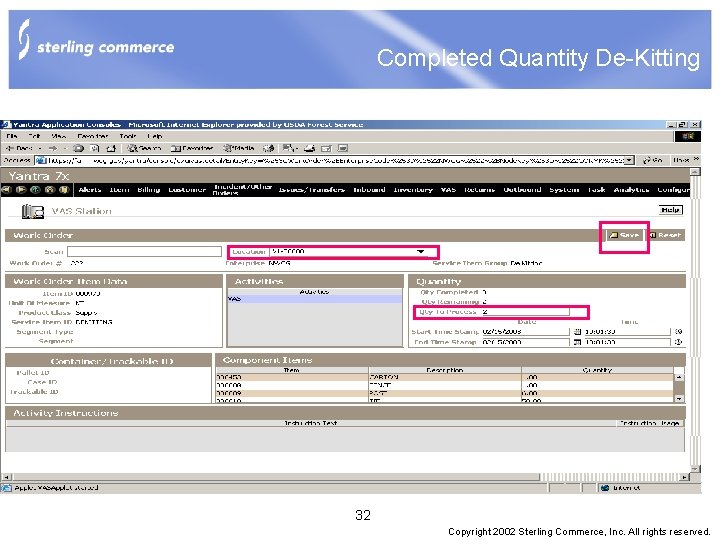The image size is (720, 540).
Task: Click the Yantra forward navigation icon
Action: click(21, 189)
